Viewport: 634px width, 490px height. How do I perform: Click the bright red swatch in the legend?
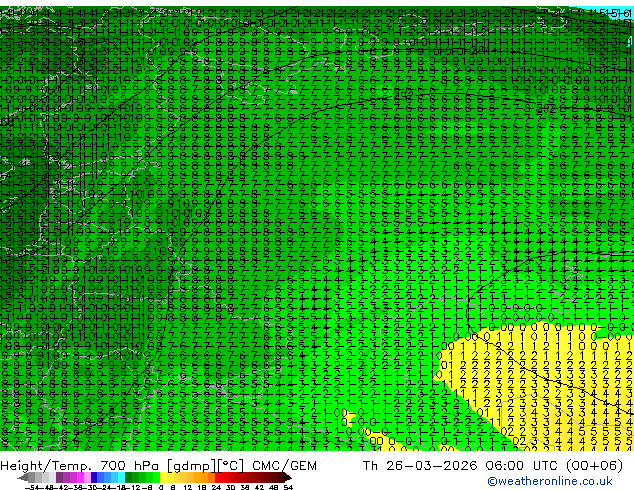pos(218,477)
